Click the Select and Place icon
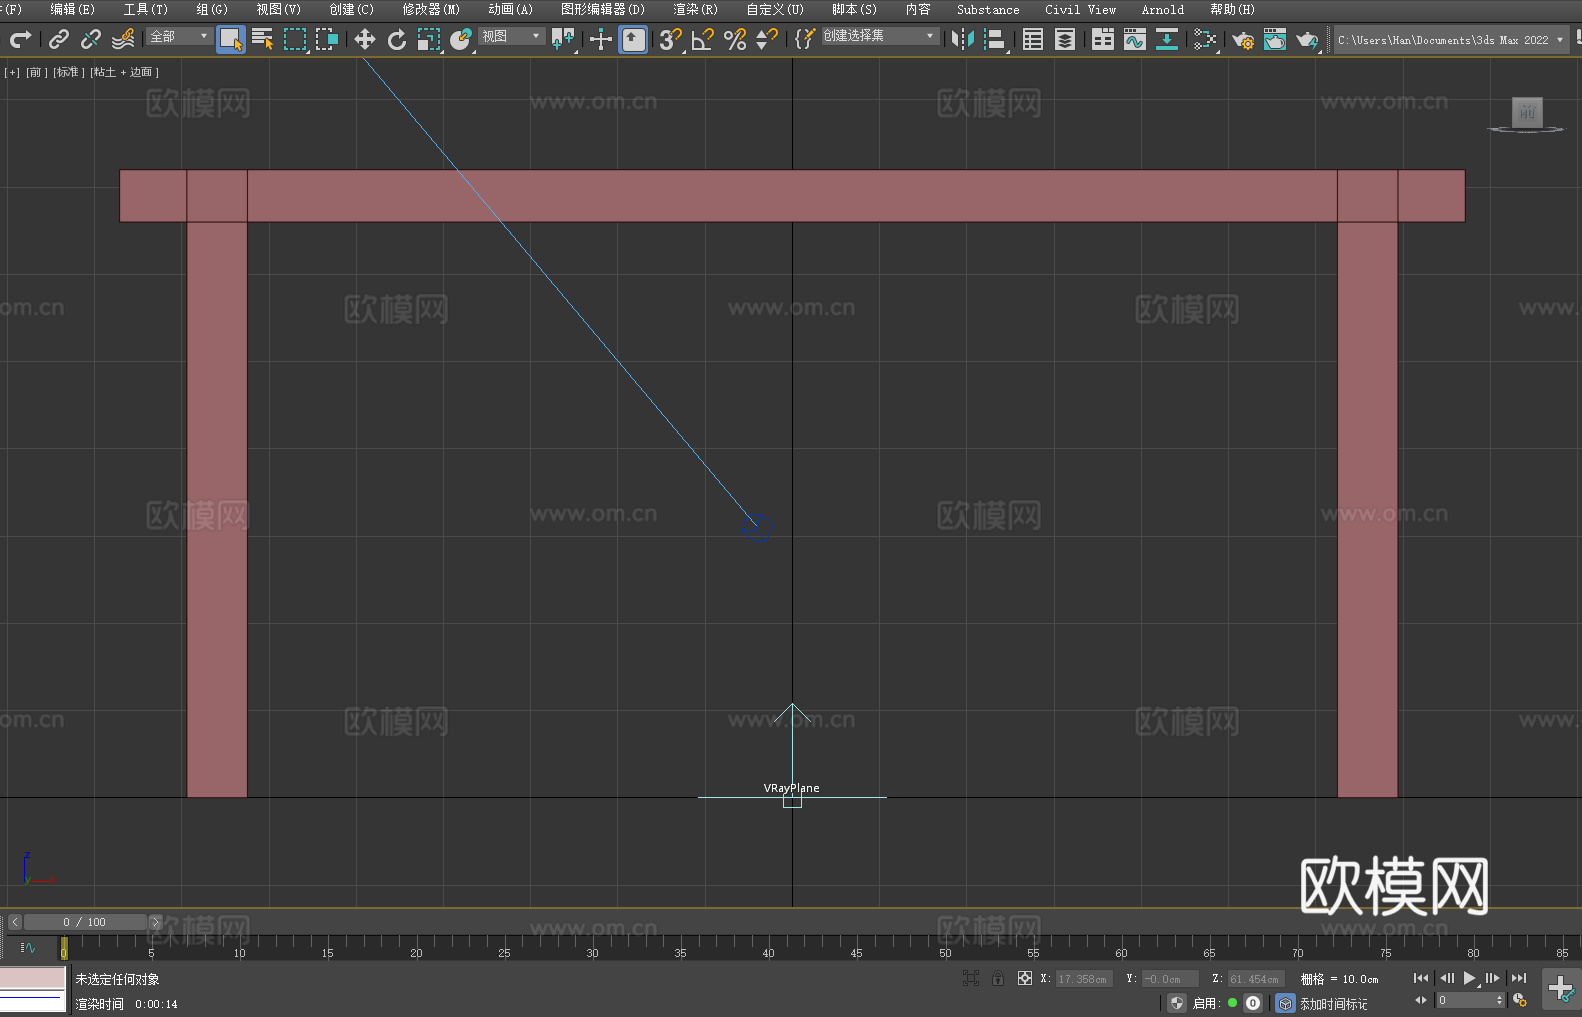 (461, 39)
